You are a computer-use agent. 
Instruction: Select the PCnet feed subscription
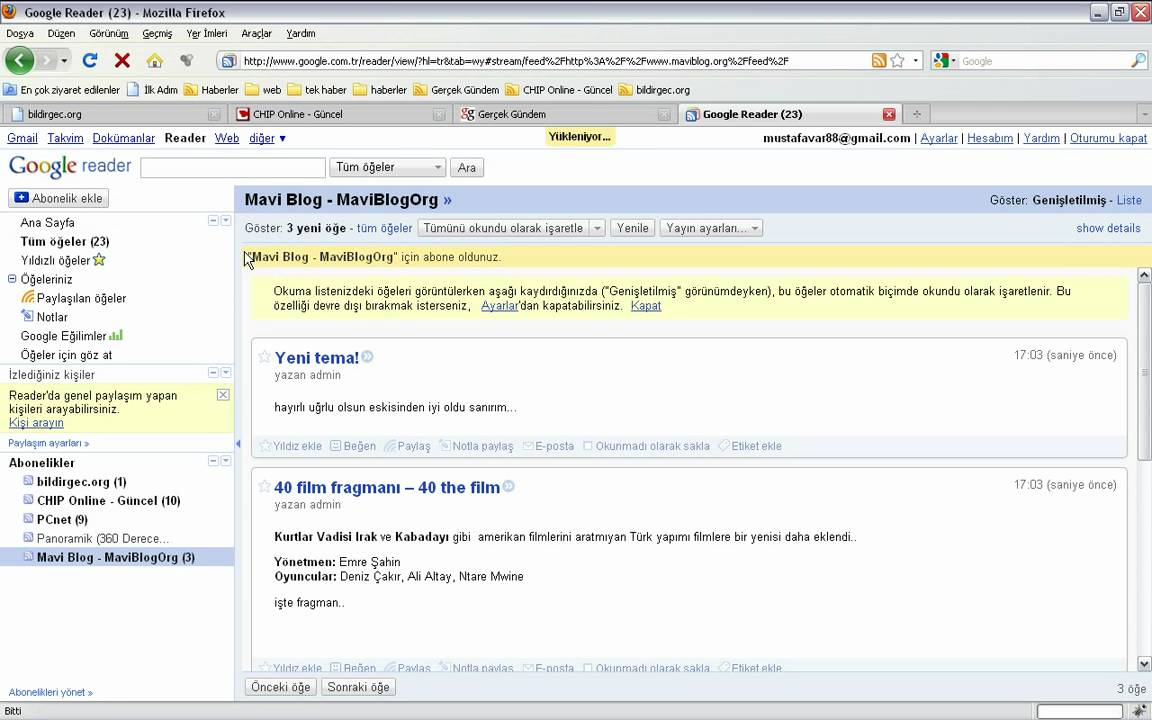pos(55,519)
